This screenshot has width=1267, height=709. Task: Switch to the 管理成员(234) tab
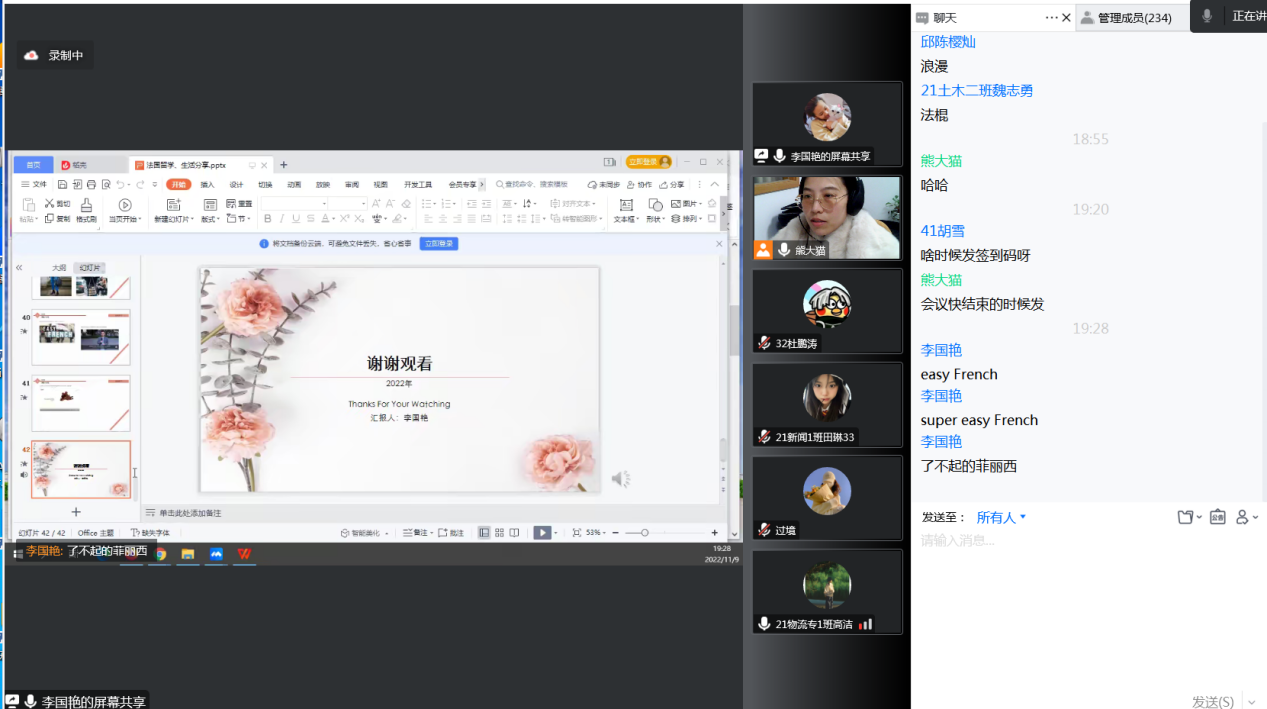click(1134, 17)
